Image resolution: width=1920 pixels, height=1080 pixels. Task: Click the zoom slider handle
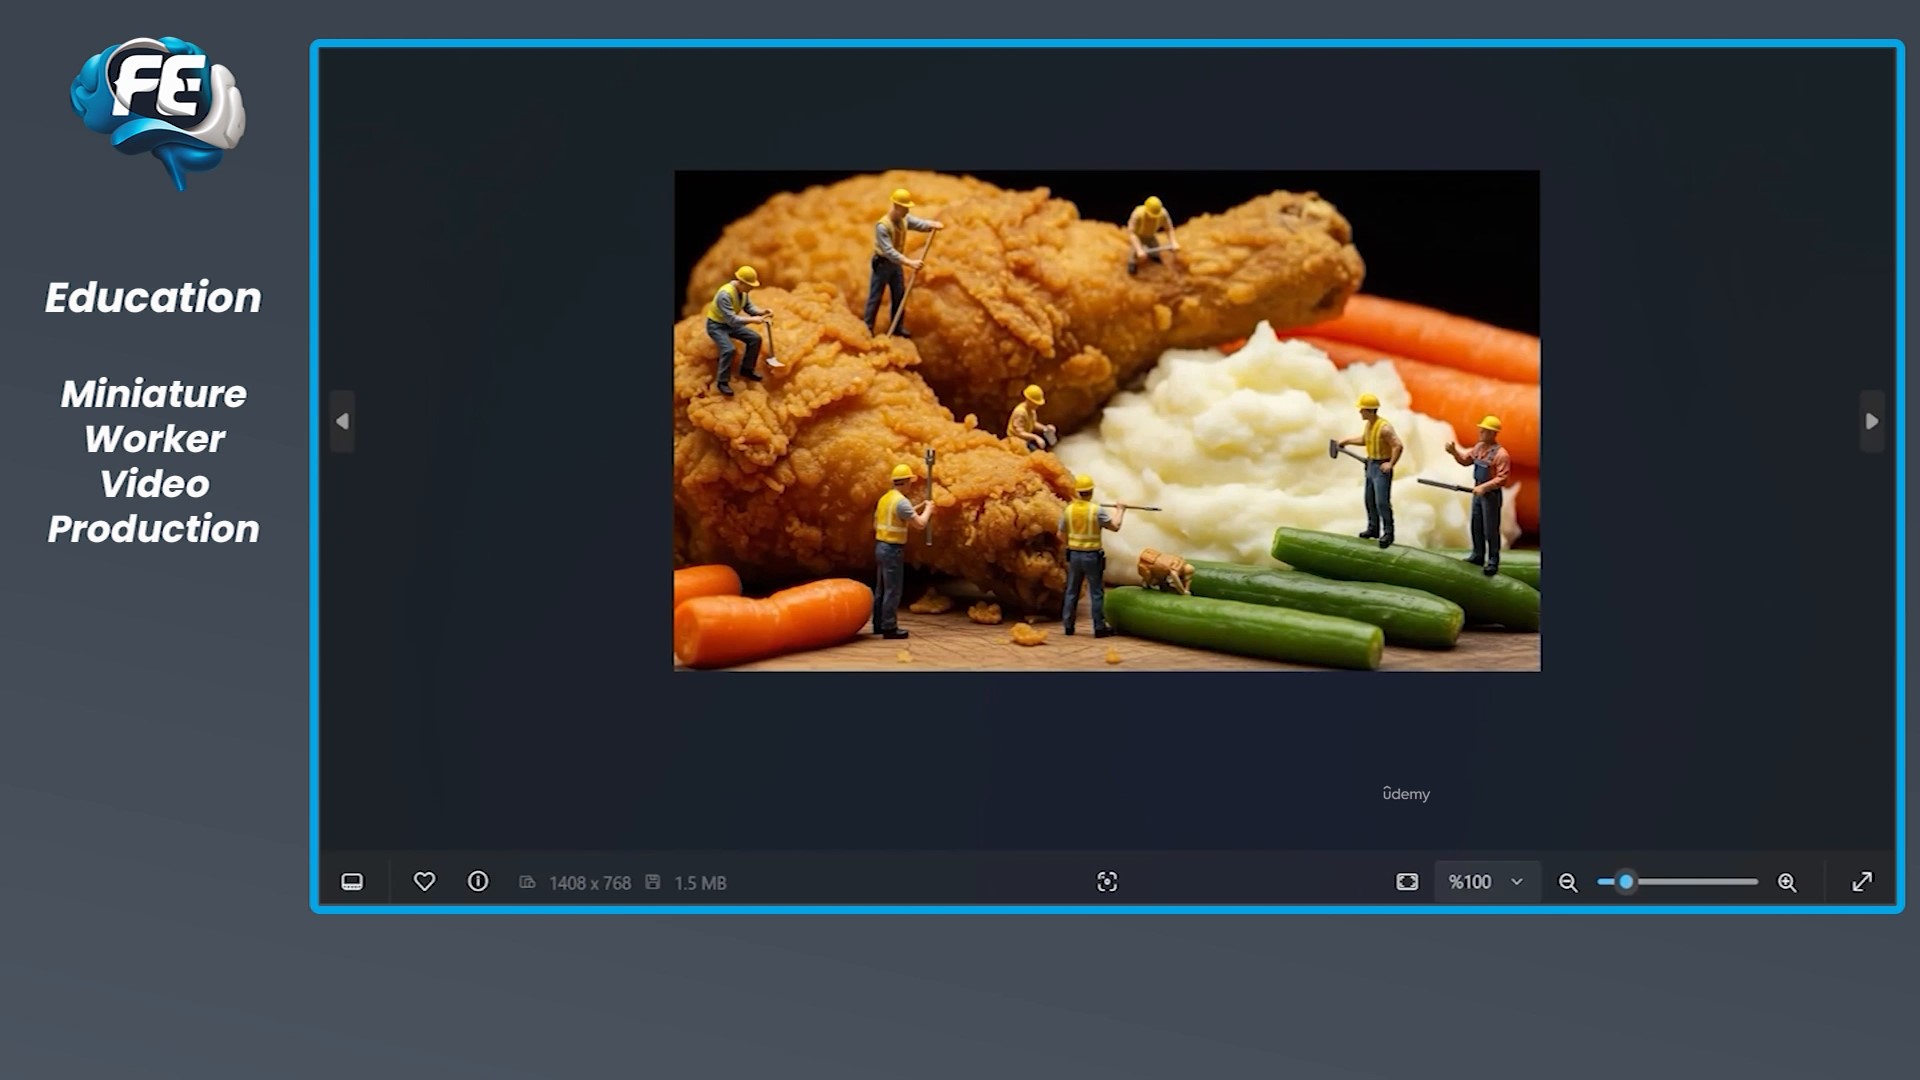[1626, 882]
